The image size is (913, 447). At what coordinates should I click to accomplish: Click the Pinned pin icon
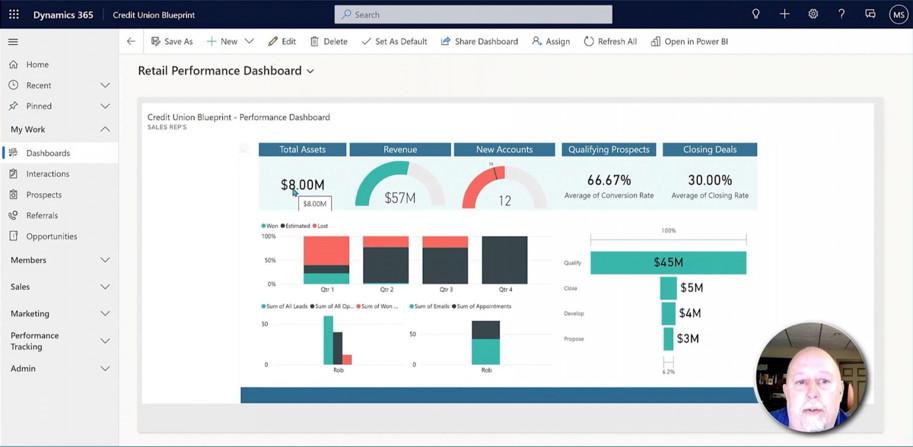point(13,106)
